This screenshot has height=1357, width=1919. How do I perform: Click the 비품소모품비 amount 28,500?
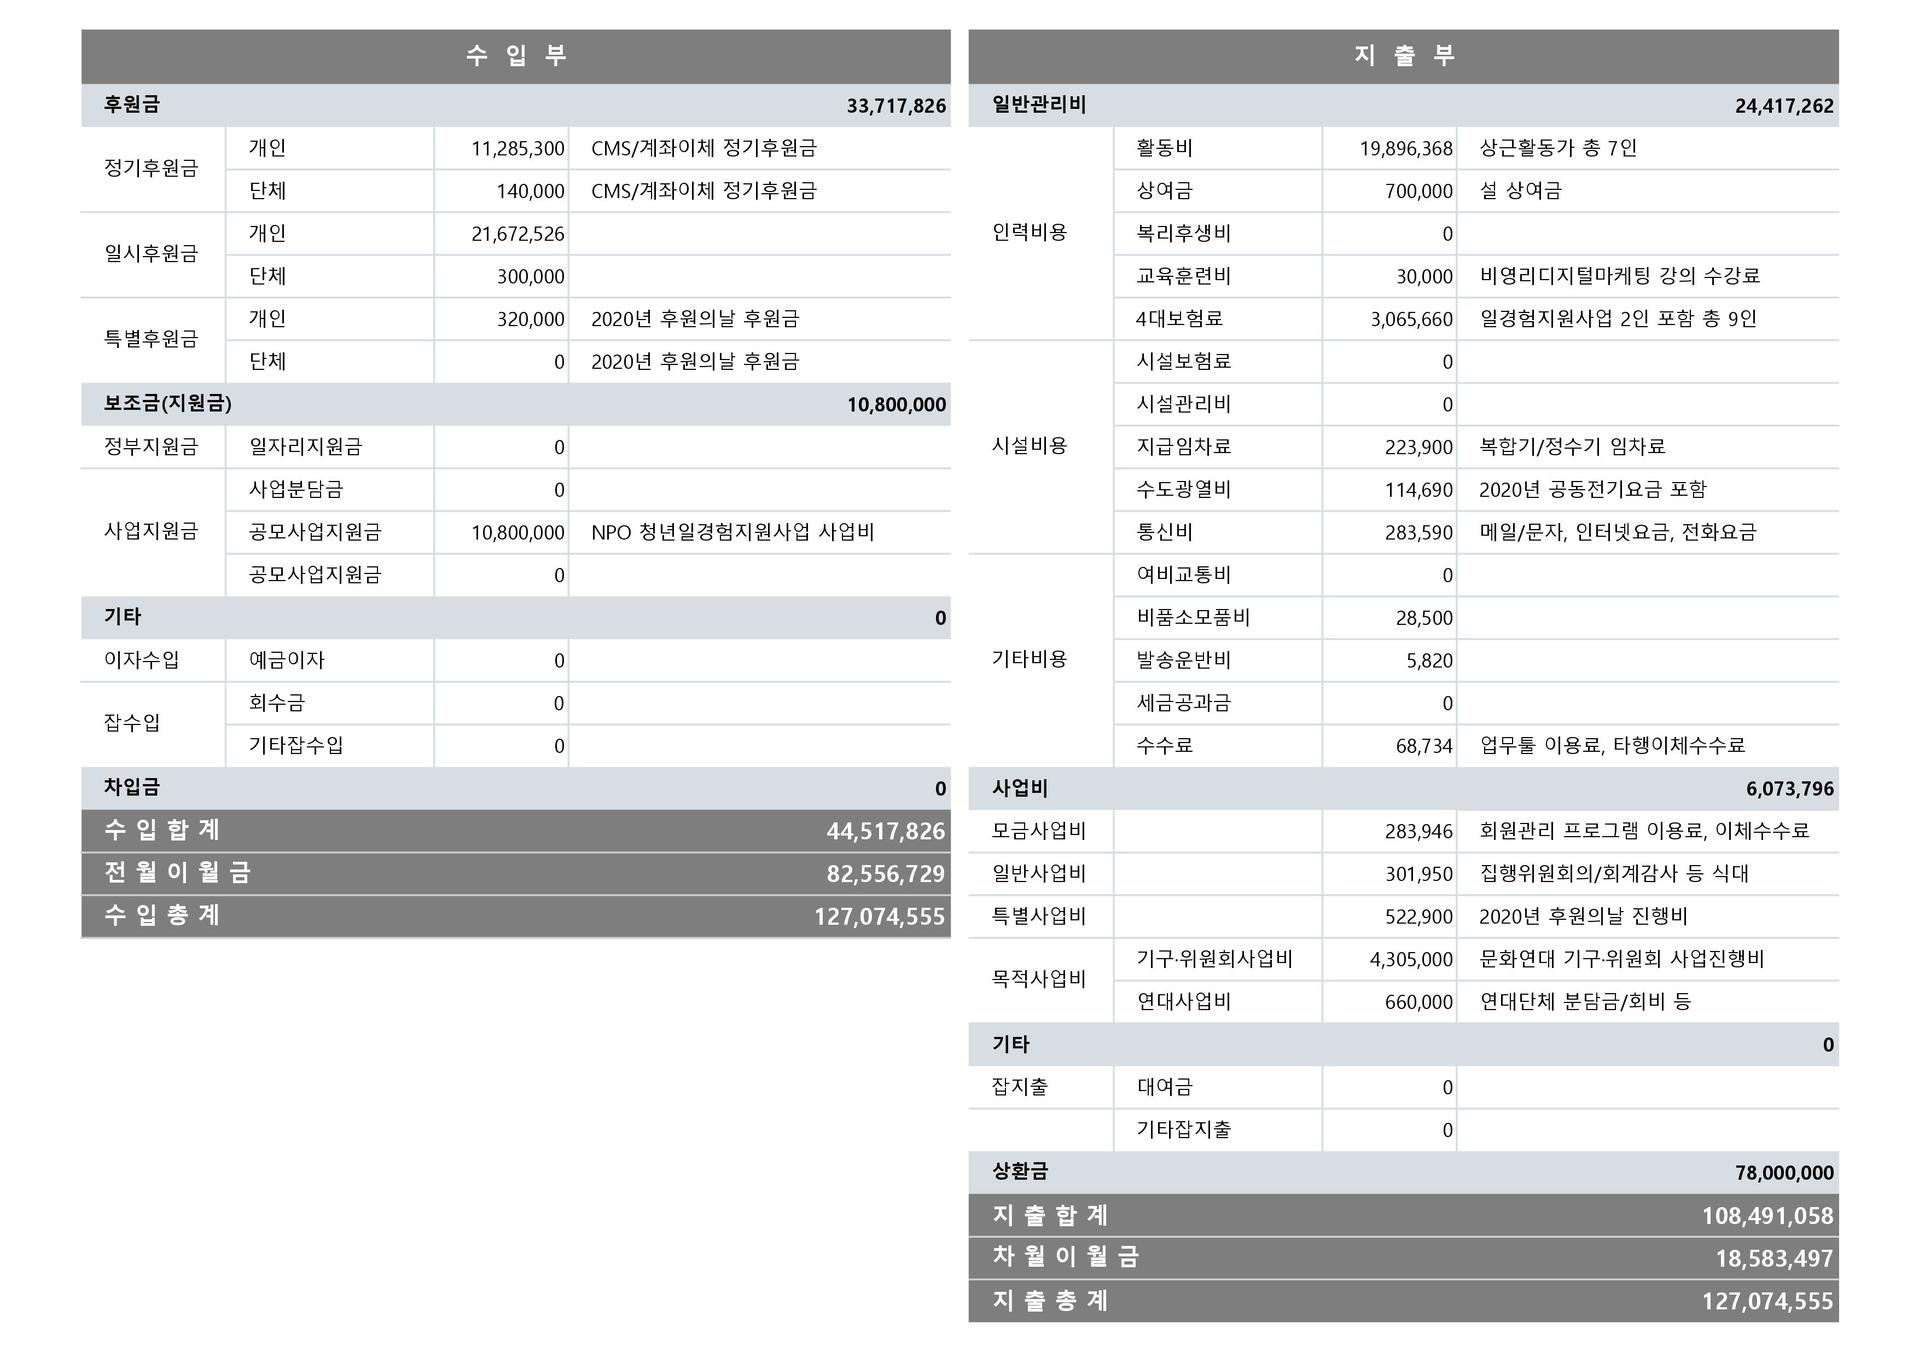click(x=1424, y=618)
